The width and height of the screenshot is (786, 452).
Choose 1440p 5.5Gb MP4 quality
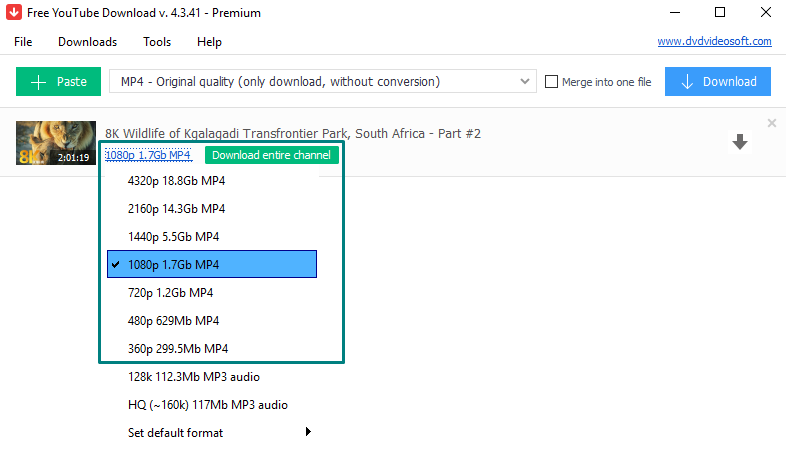click(x=212, y=237)
